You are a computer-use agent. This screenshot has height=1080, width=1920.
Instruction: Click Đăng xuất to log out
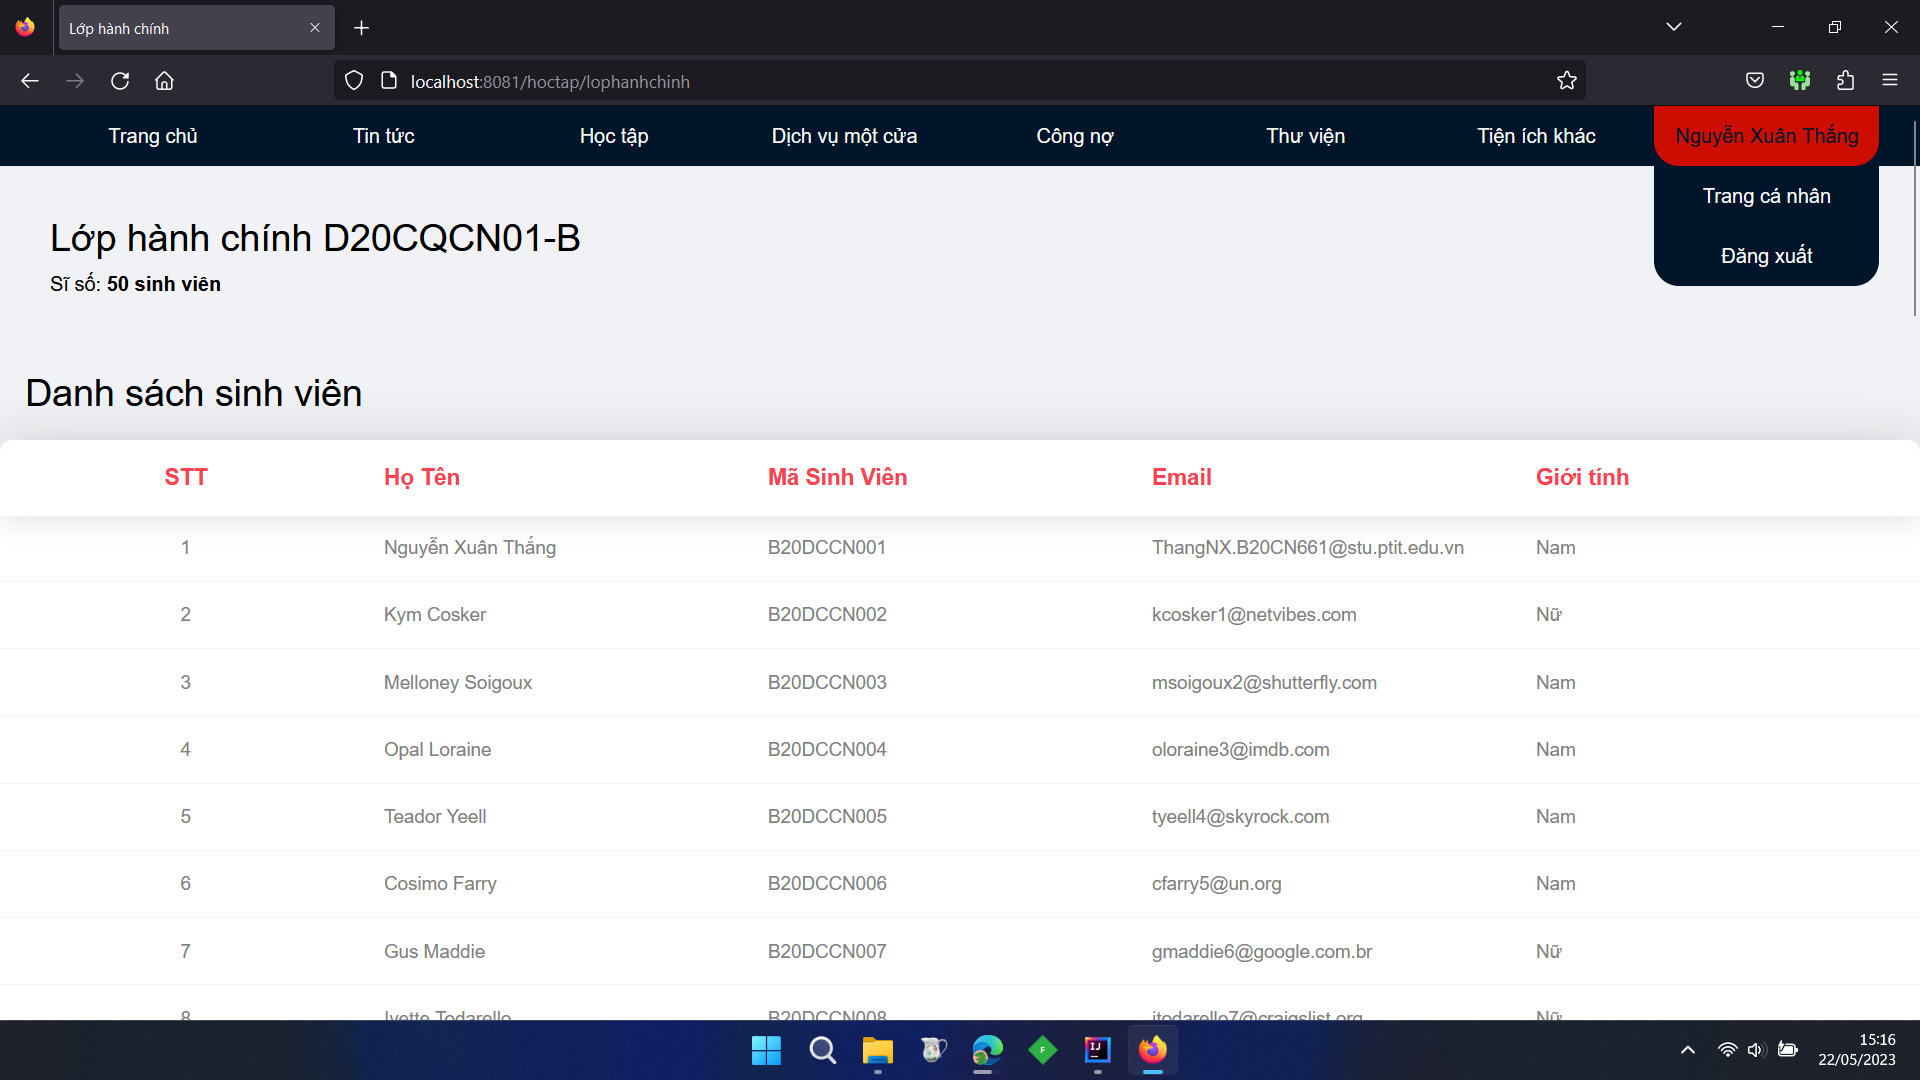1766,255
